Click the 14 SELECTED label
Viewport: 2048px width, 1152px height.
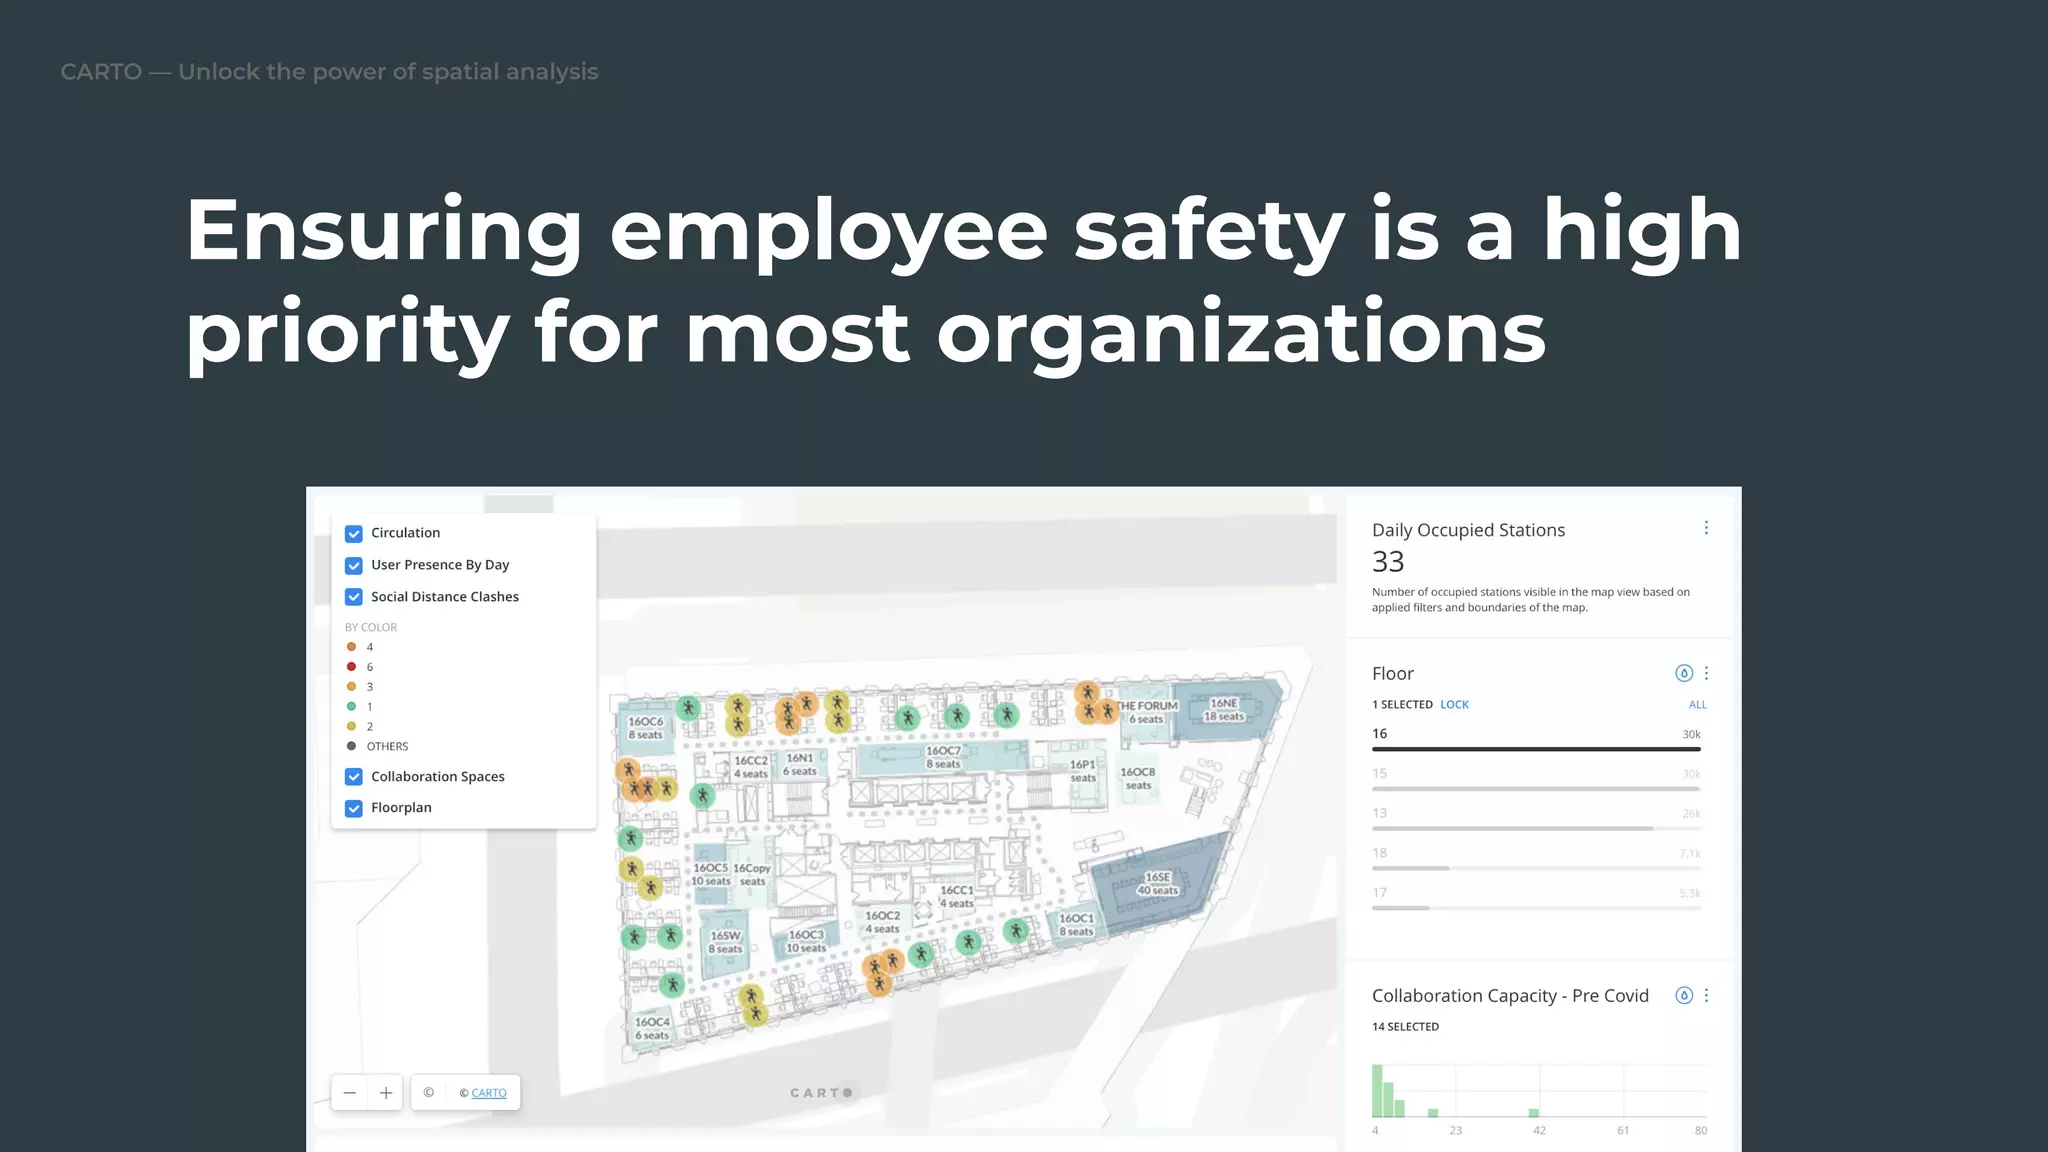1405,1027
